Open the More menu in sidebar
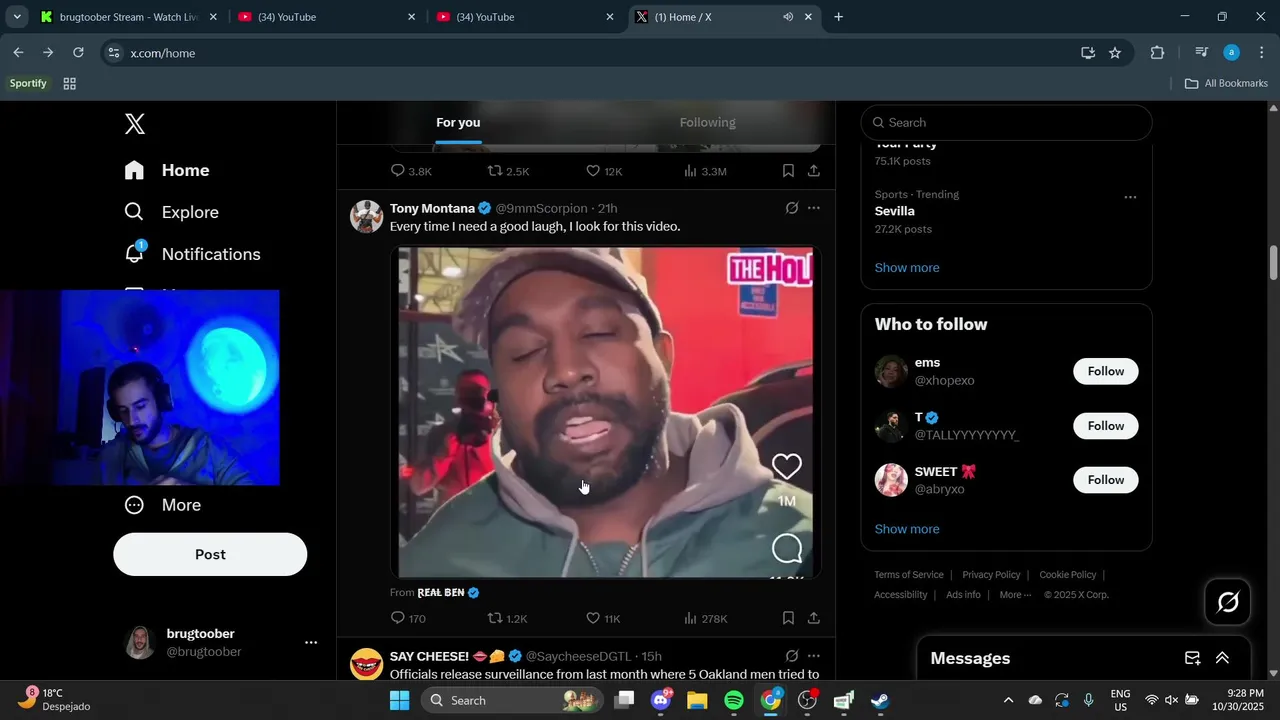Image resolution: width=1280 pixels, height=720 pixels. click(x=162, y=505)
